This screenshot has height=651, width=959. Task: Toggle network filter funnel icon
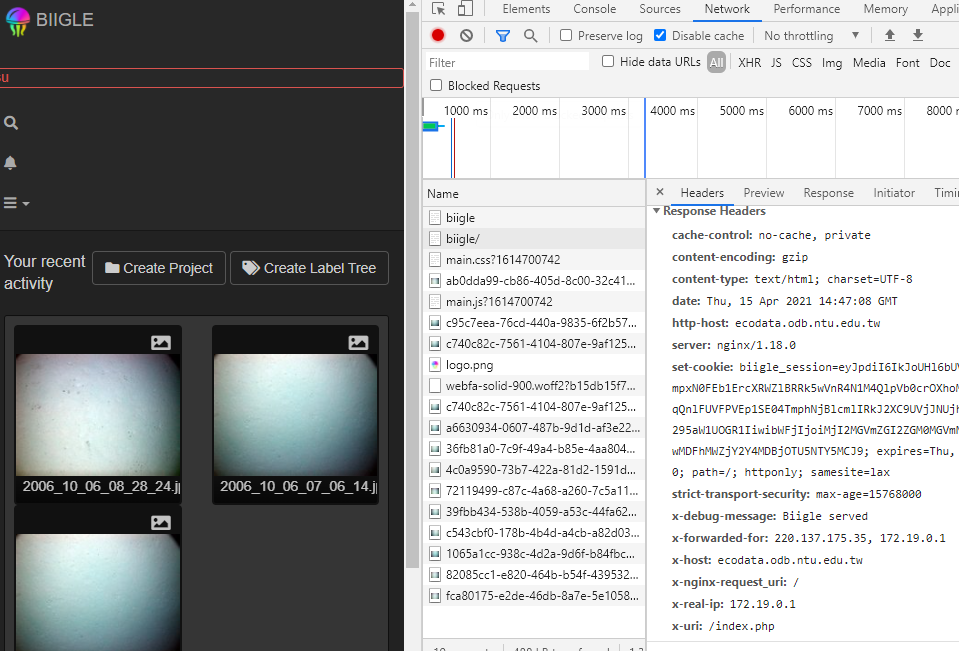pyautogui.click(x=503, y=35)
